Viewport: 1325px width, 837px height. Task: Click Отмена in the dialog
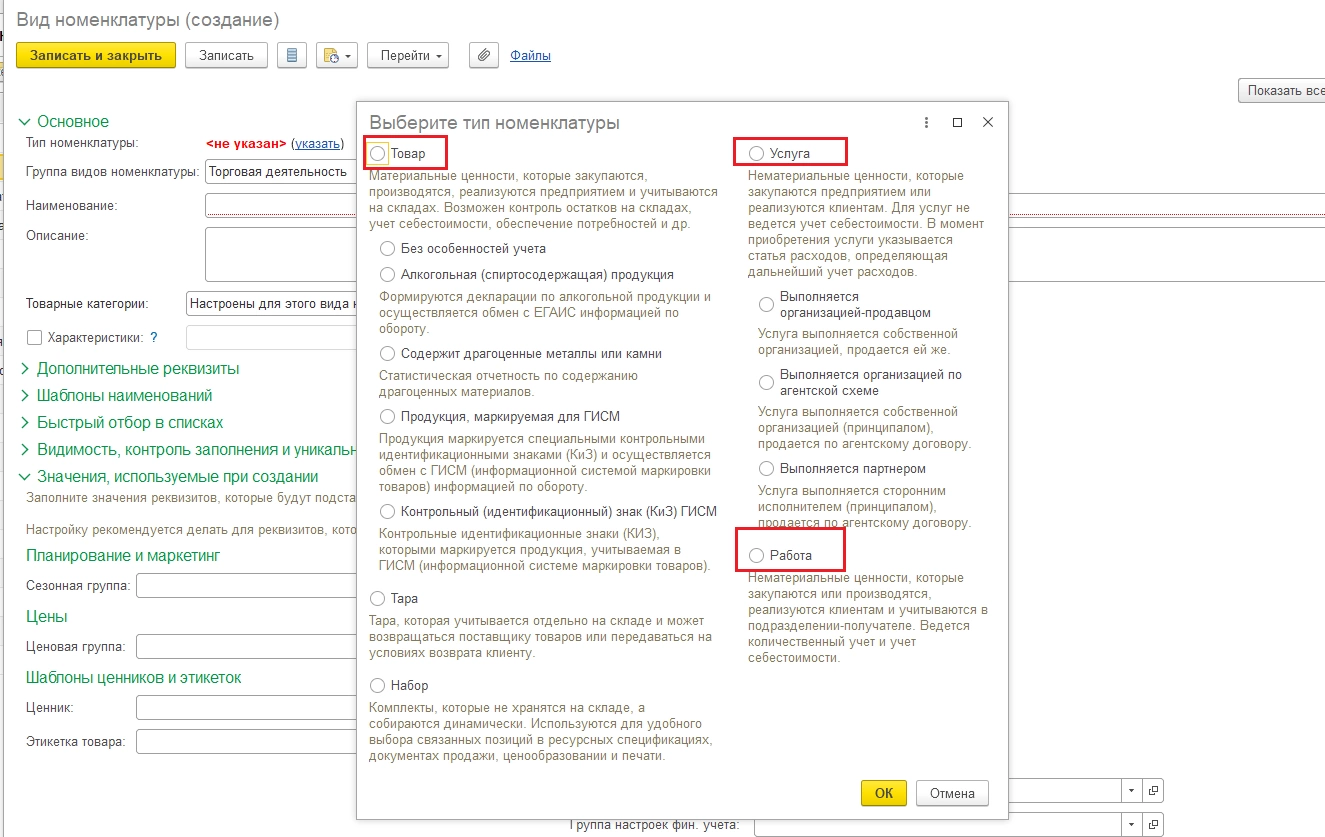tap(952, 793)
